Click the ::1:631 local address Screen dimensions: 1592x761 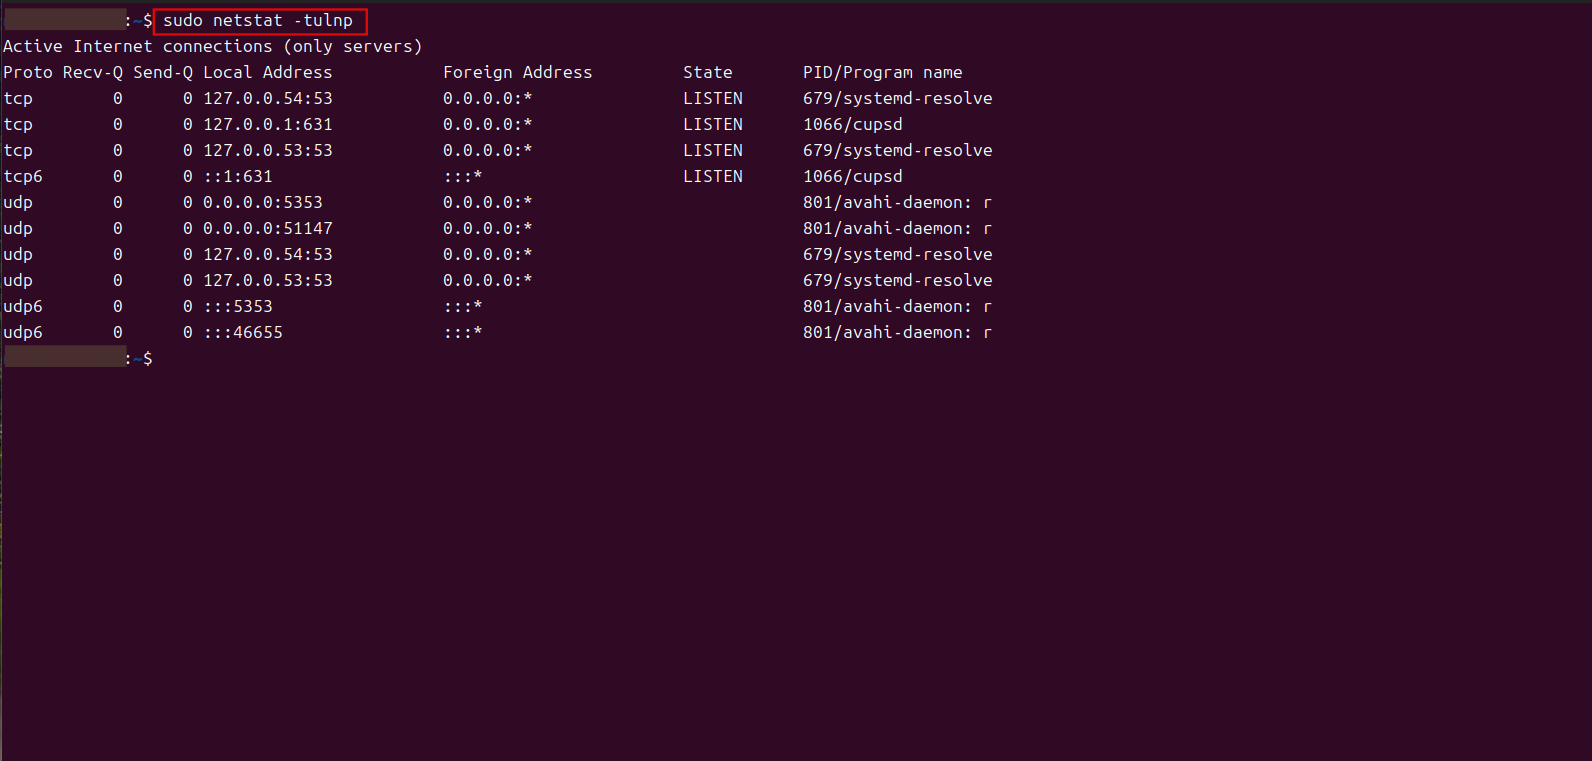click(x=237, y=177)
